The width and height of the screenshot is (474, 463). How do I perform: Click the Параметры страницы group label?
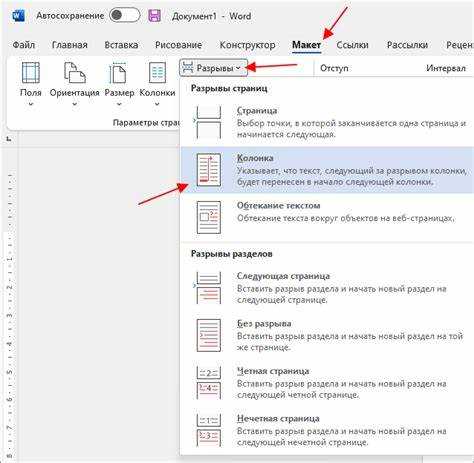[146, 123]
